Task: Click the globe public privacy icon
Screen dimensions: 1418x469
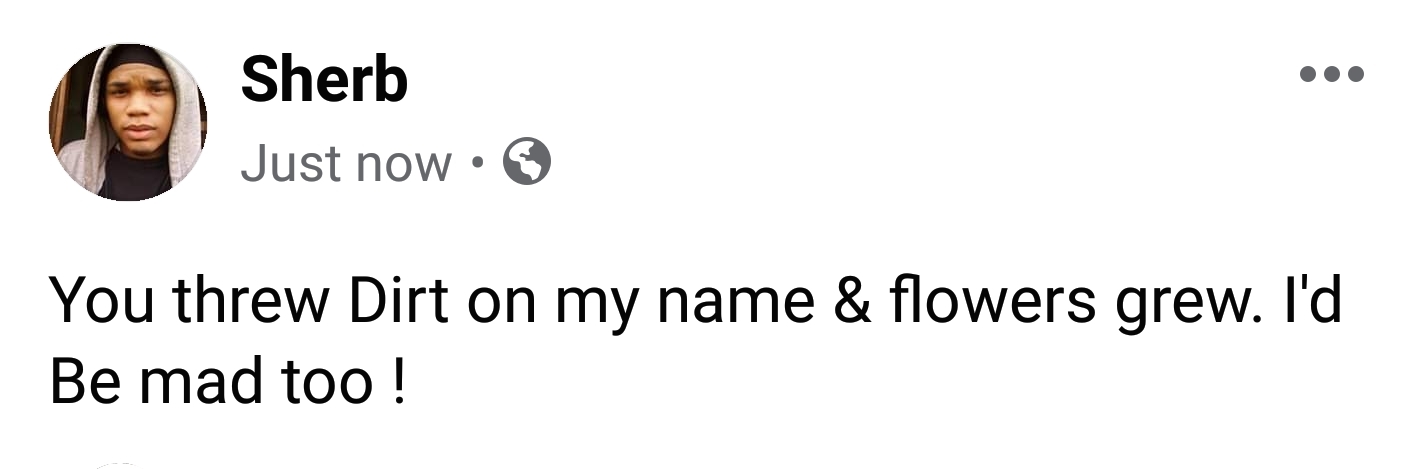Action: pos(526,161)
